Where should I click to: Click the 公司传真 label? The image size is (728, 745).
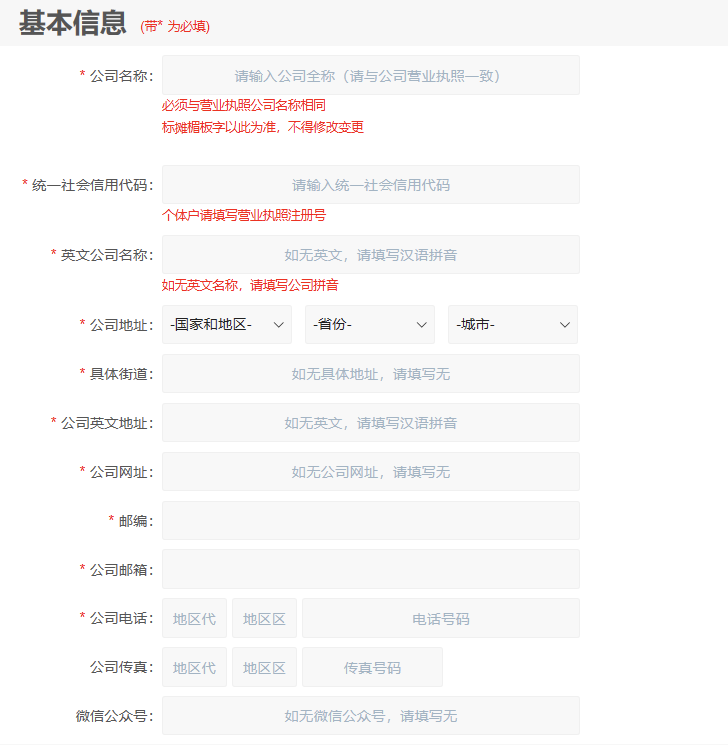pyautogui.click(x=121, y=667)
